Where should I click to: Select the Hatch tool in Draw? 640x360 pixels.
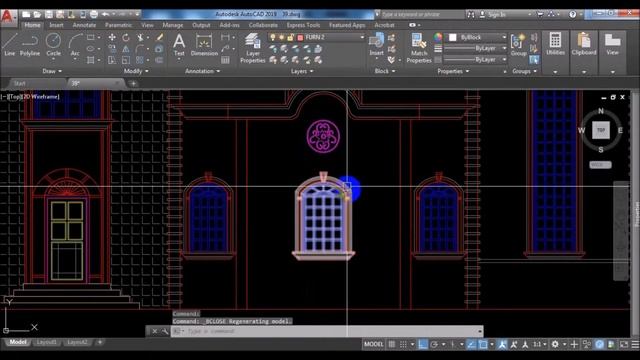(90, 60)
